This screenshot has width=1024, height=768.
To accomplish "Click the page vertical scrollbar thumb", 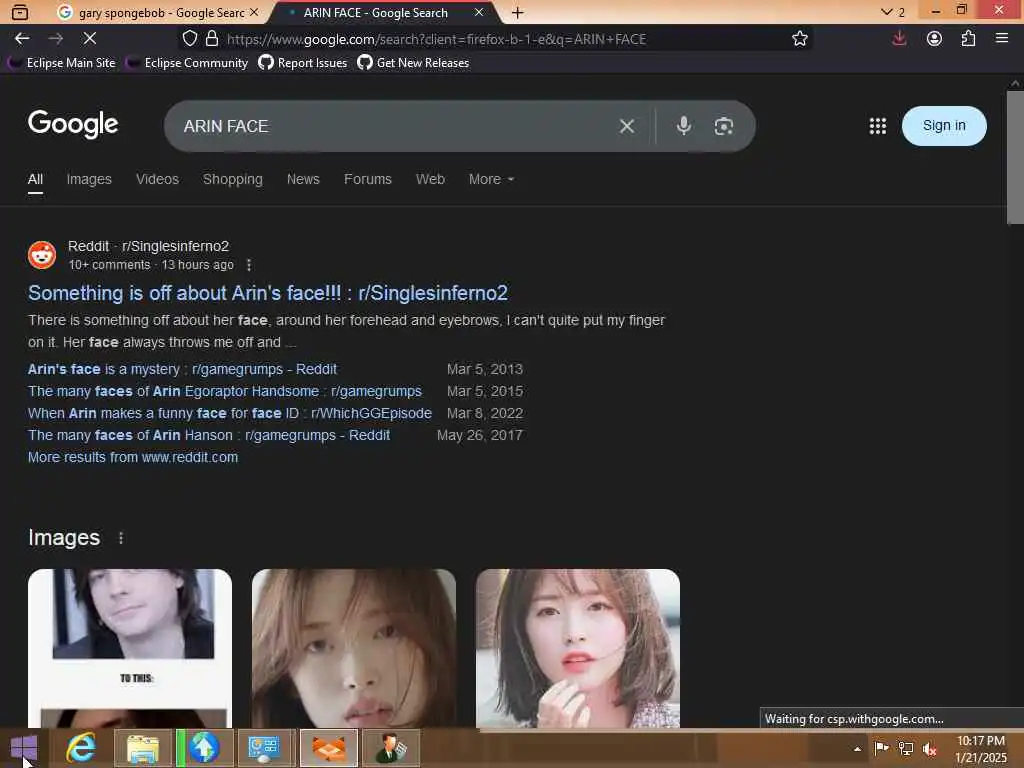I will pos(1015,157).
